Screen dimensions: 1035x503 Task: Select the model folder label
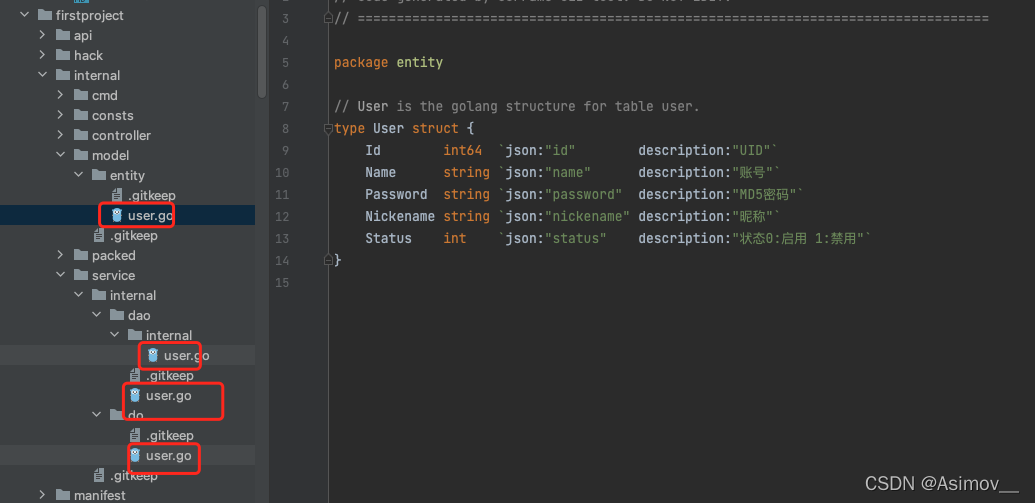click(110, 155)
